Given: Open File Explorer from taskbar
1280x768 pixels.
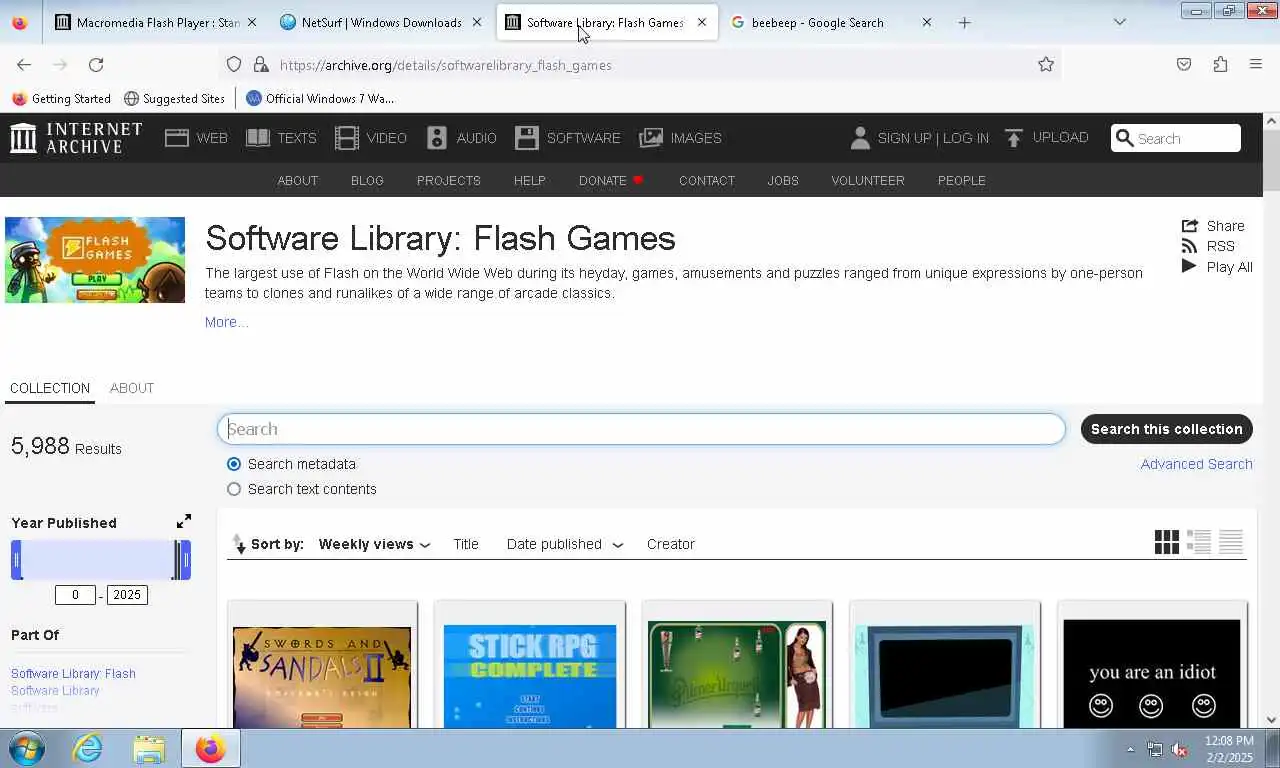Looking at the screenshot, I should click(149, 748).
